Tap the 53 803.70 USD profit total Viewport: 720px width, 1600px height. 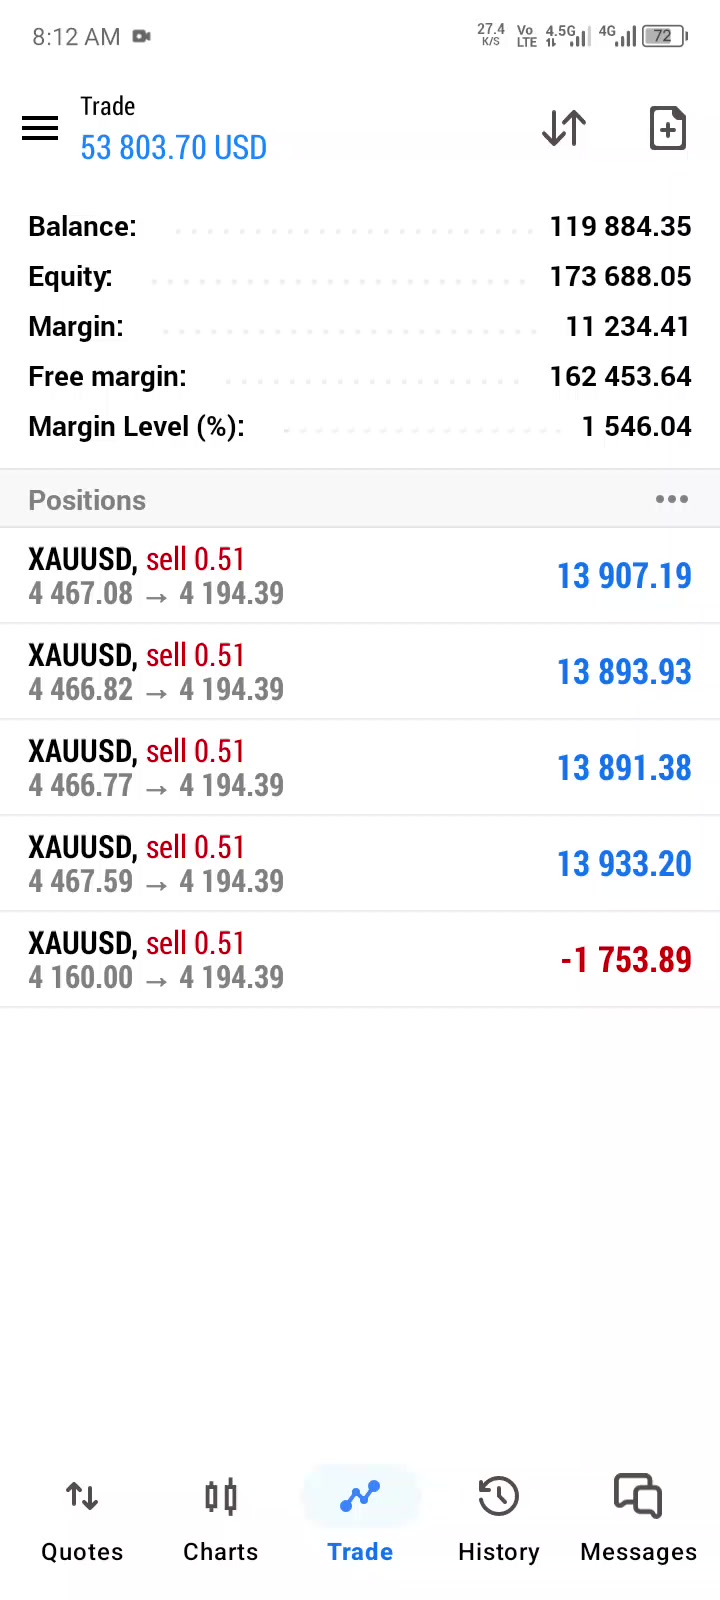coord(173,148)
